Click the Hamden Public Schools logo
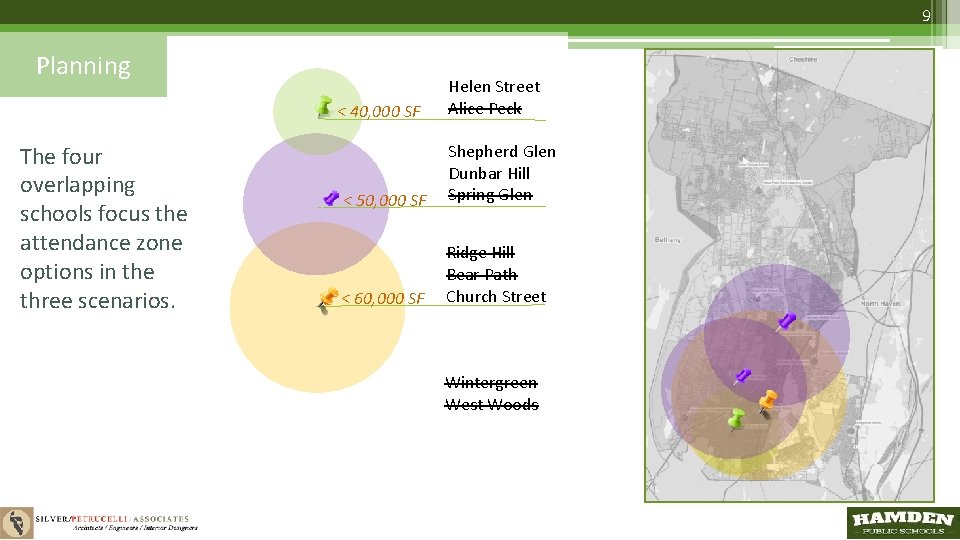Viewport: 960px width, 540px height. click(902, 523)
